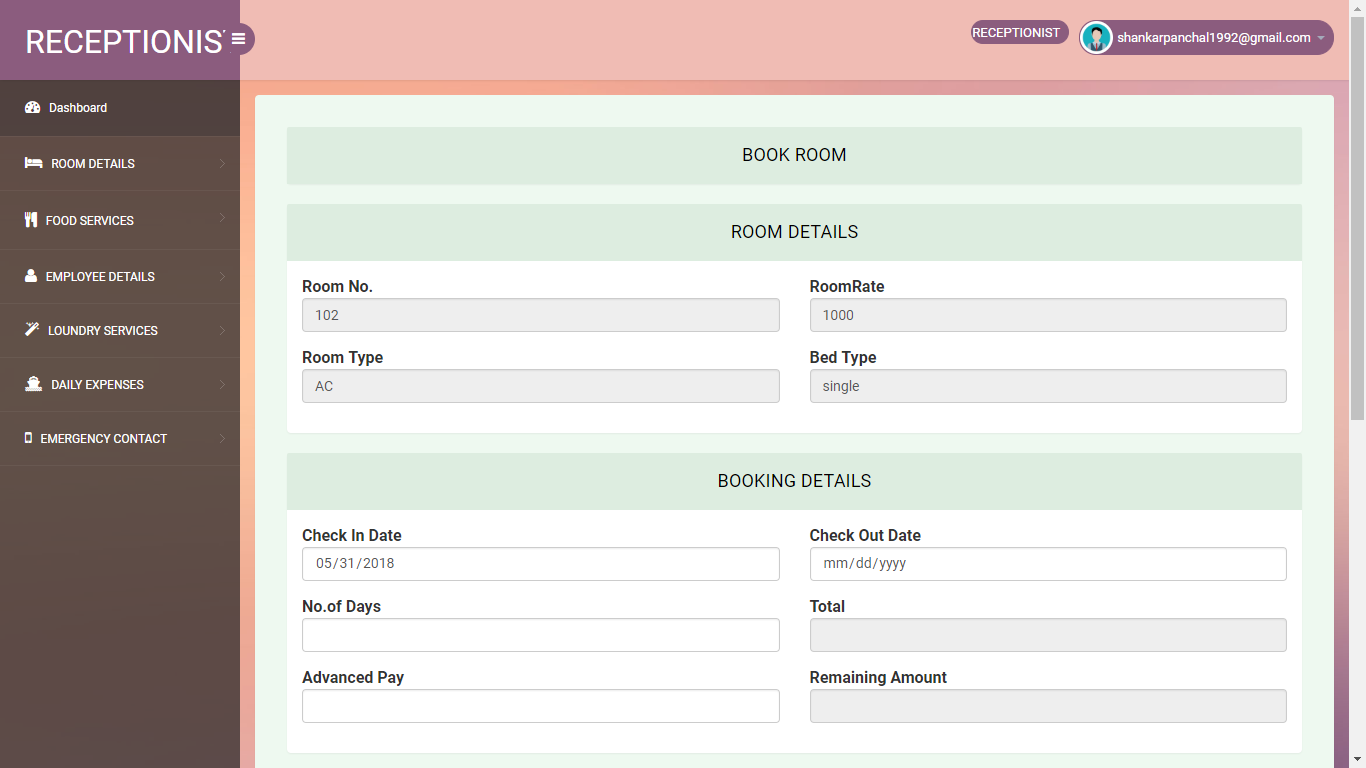This screenshot has height=768, width=1366.
Task: Click the phone icon beside Emergency Contact
Action: click(28, 438)
